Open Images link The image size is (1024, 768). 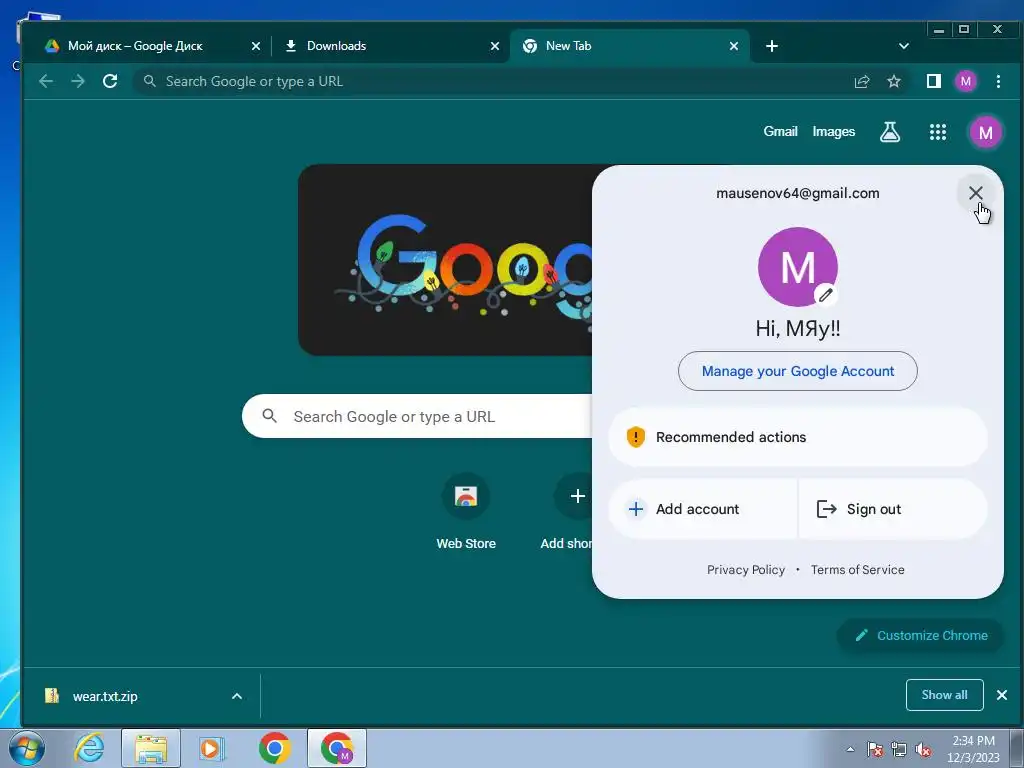(x=833, y=131)
